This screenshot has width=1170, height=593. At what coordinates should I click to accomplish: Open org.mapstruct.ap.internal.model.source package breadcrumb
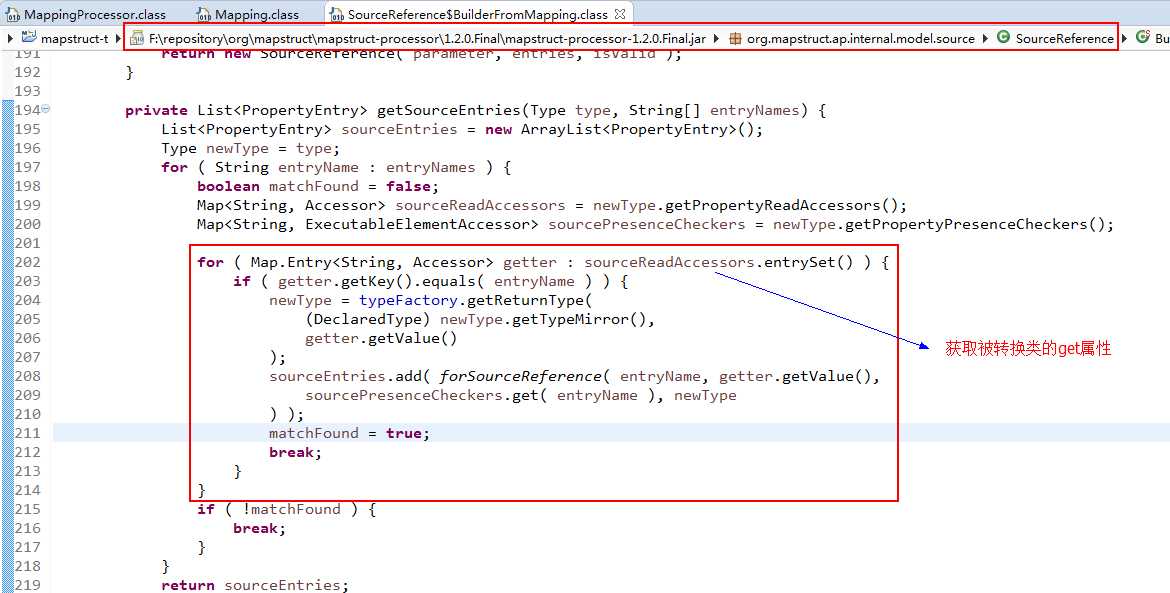860,38
